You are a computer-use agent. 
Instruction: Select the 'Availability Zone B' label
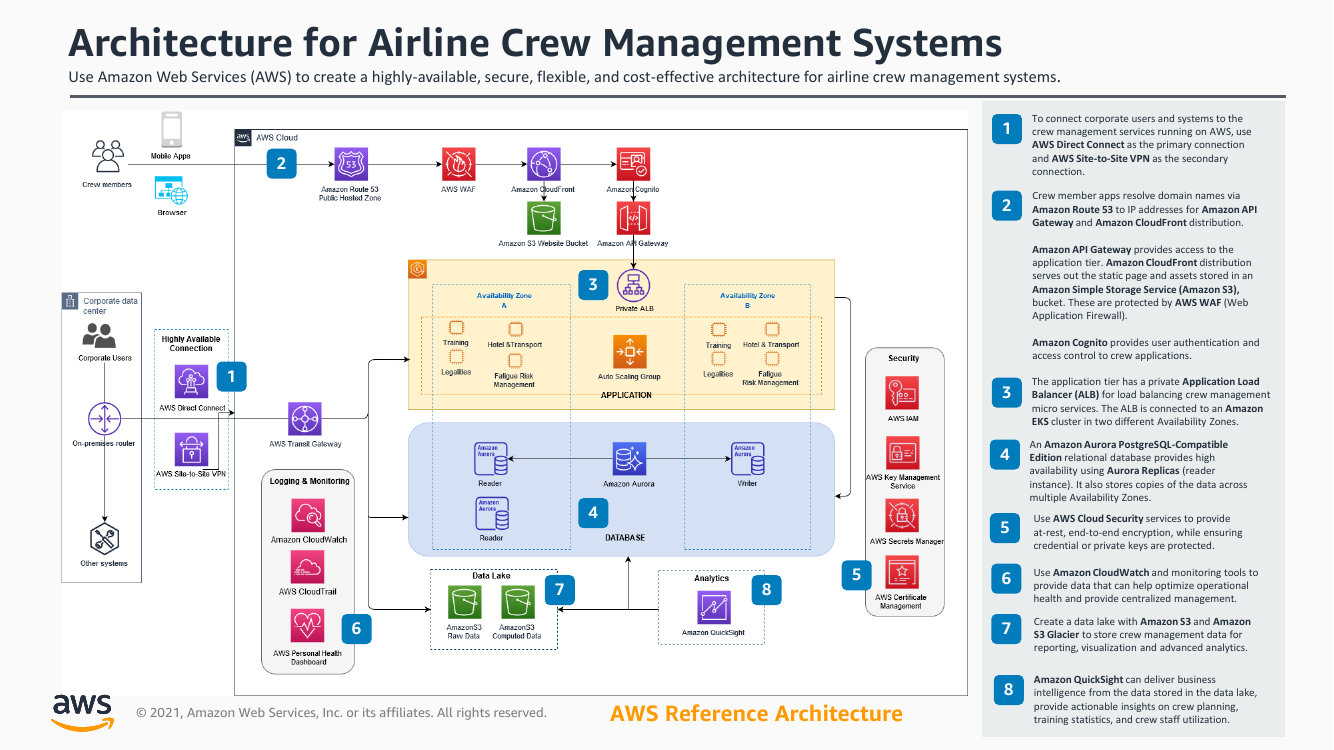[747, 301]
